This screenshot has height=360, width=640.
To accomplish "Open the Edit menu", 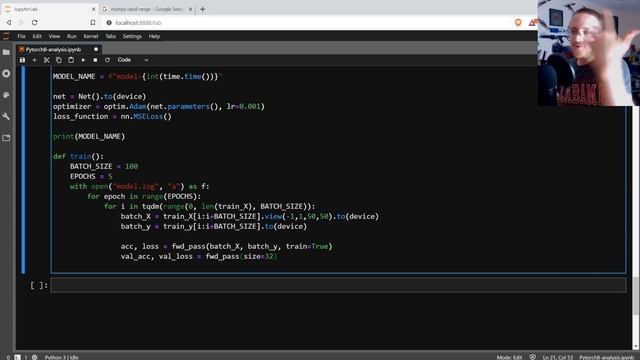I will pos(37,36).
